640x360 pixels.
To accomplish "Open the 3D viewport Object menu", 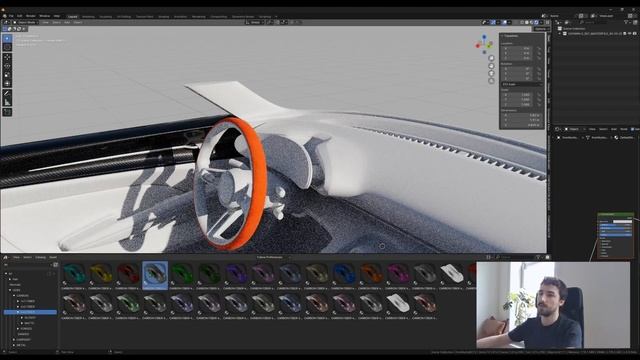I will [x=78, y=22].
